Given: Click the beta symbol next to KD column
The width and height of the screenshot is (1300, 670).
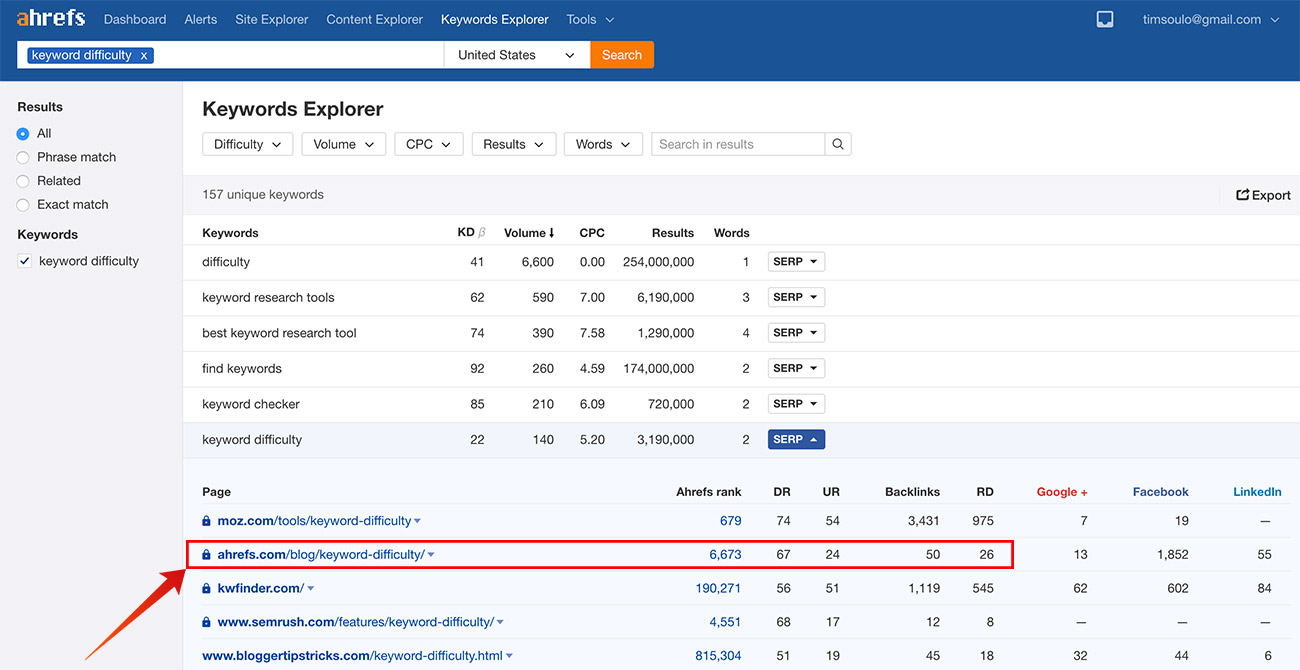Looking at the screenshot, I should coord(482,231).
